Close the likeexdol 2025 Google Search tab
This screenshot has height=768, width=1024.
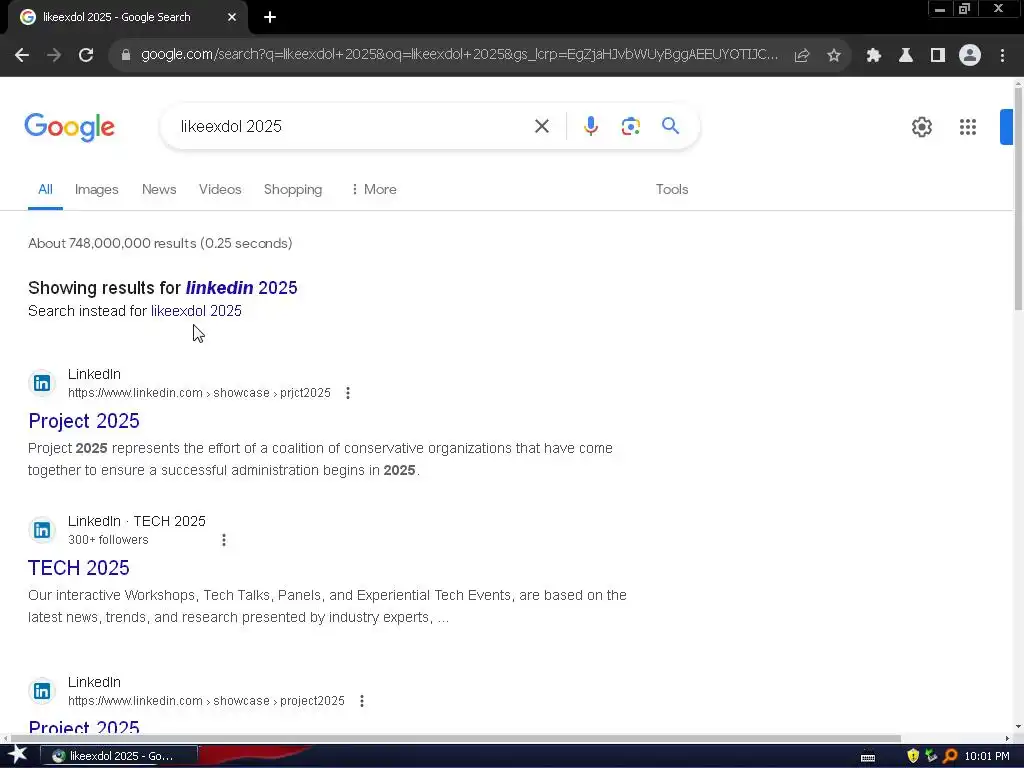tap(232, 18)
